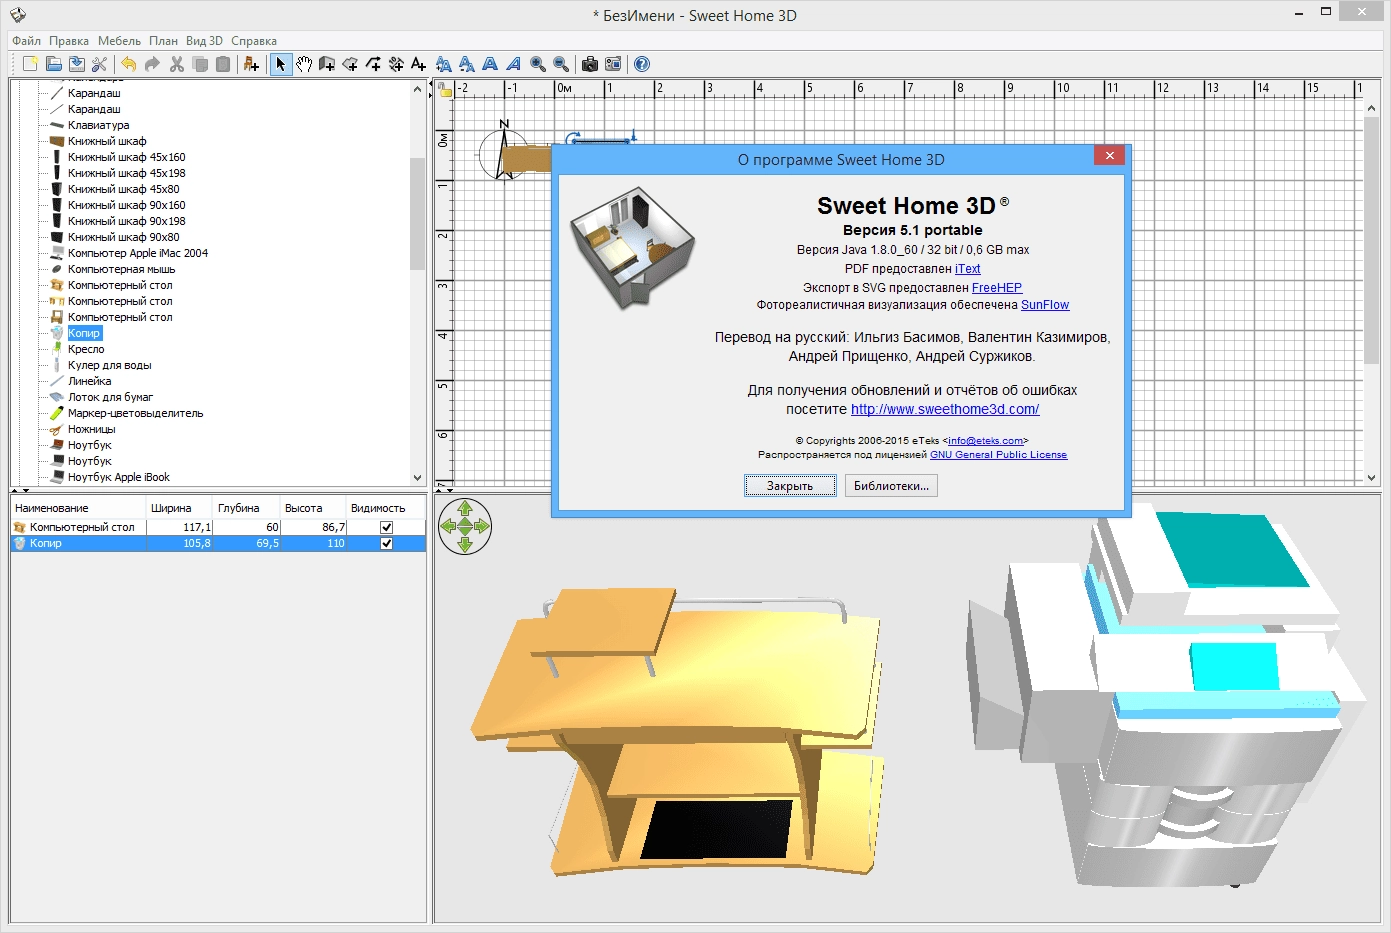Click Закрыть button in About dialog
Image resolution: width=1391 pixels, height=933 pixels.
(790, 486)
